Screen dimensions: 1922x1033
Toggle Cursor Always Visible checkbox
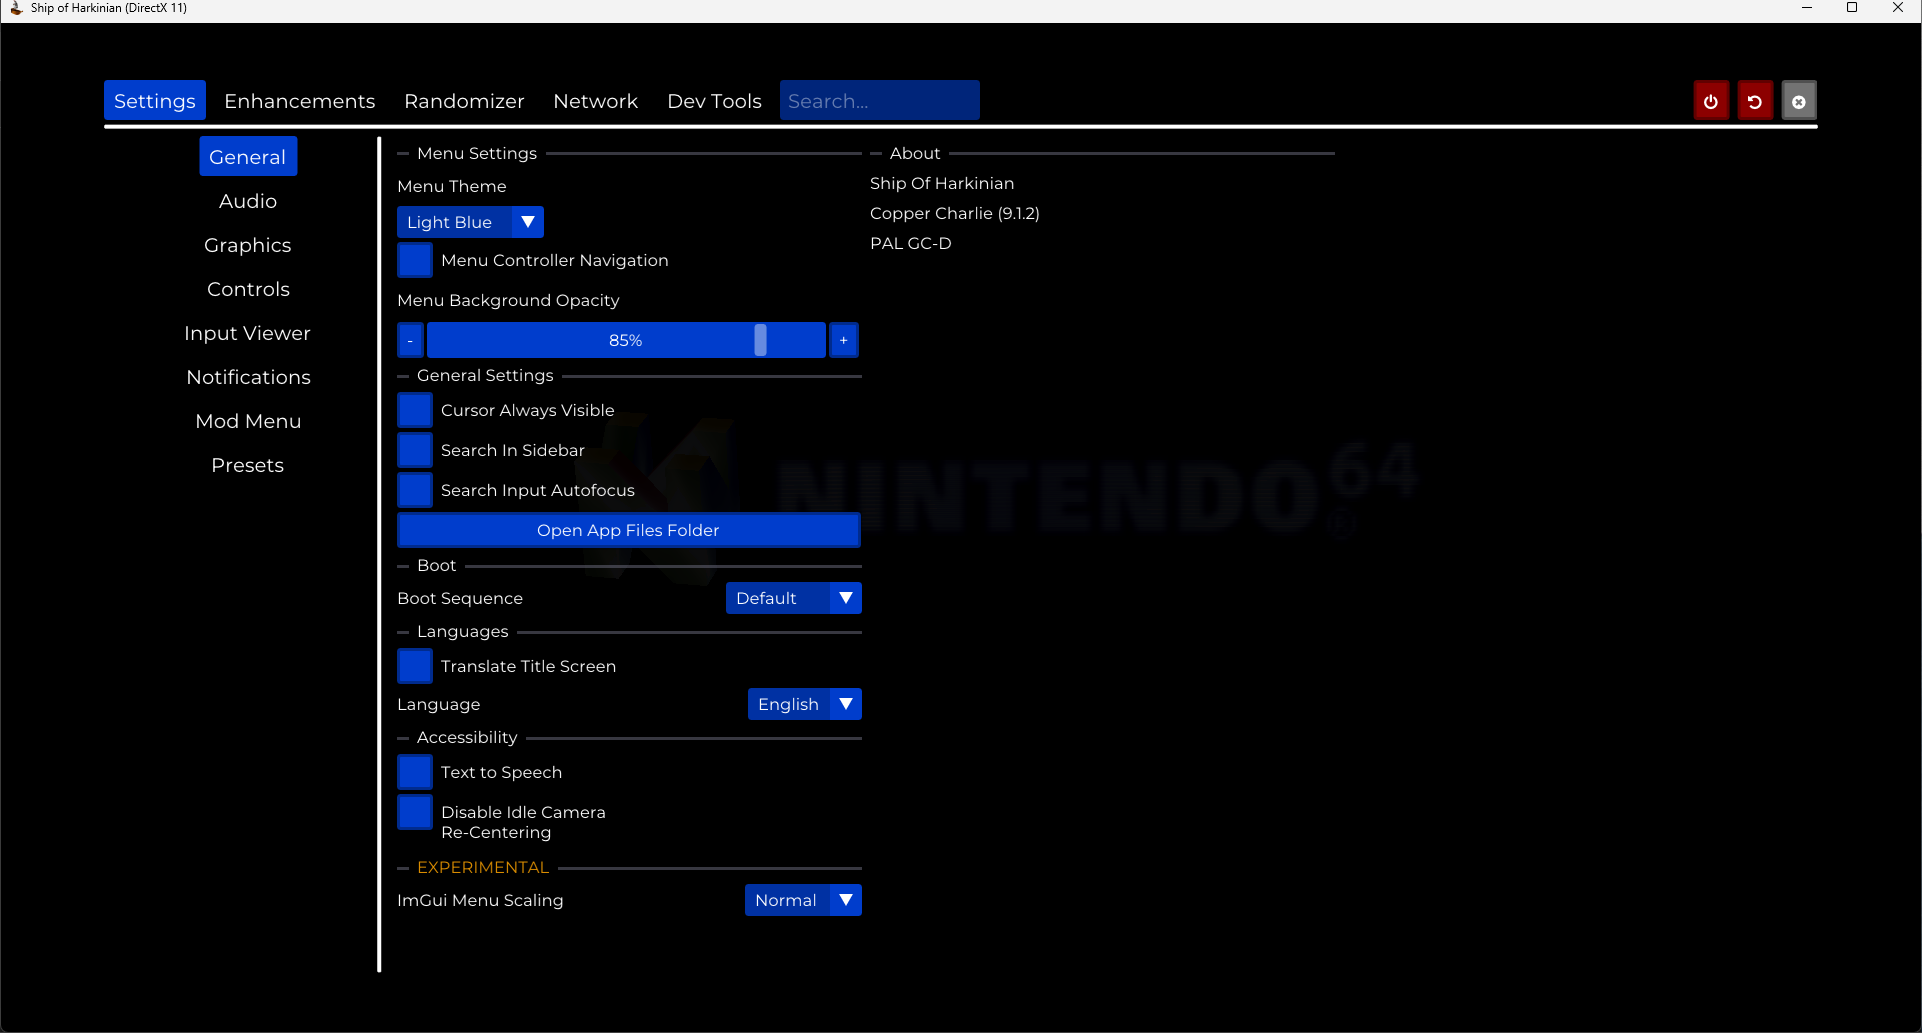coord(415,410)
